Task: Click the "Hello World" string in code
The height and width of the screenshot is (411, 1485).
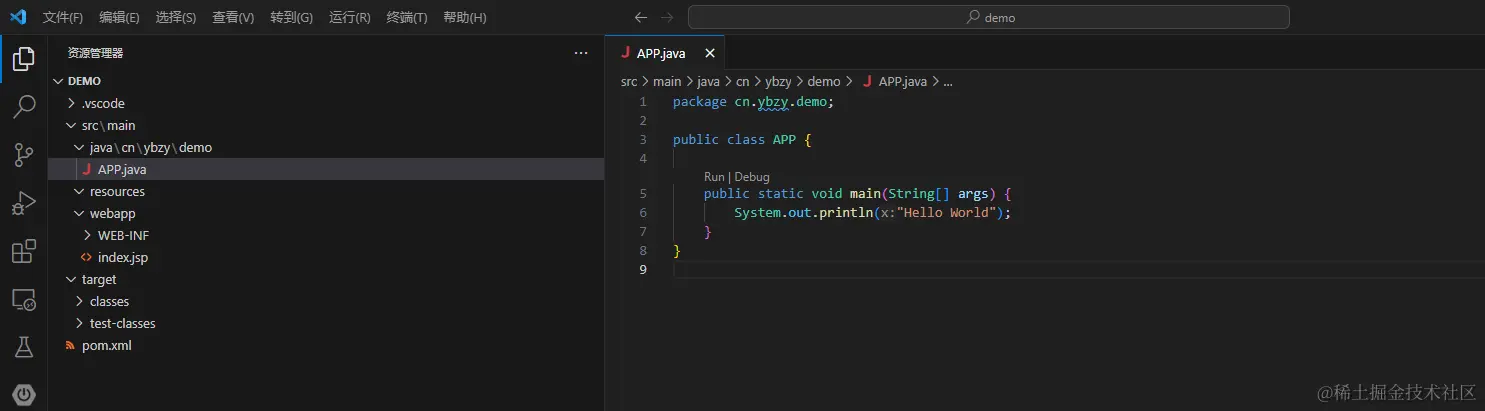Action: 948,213
